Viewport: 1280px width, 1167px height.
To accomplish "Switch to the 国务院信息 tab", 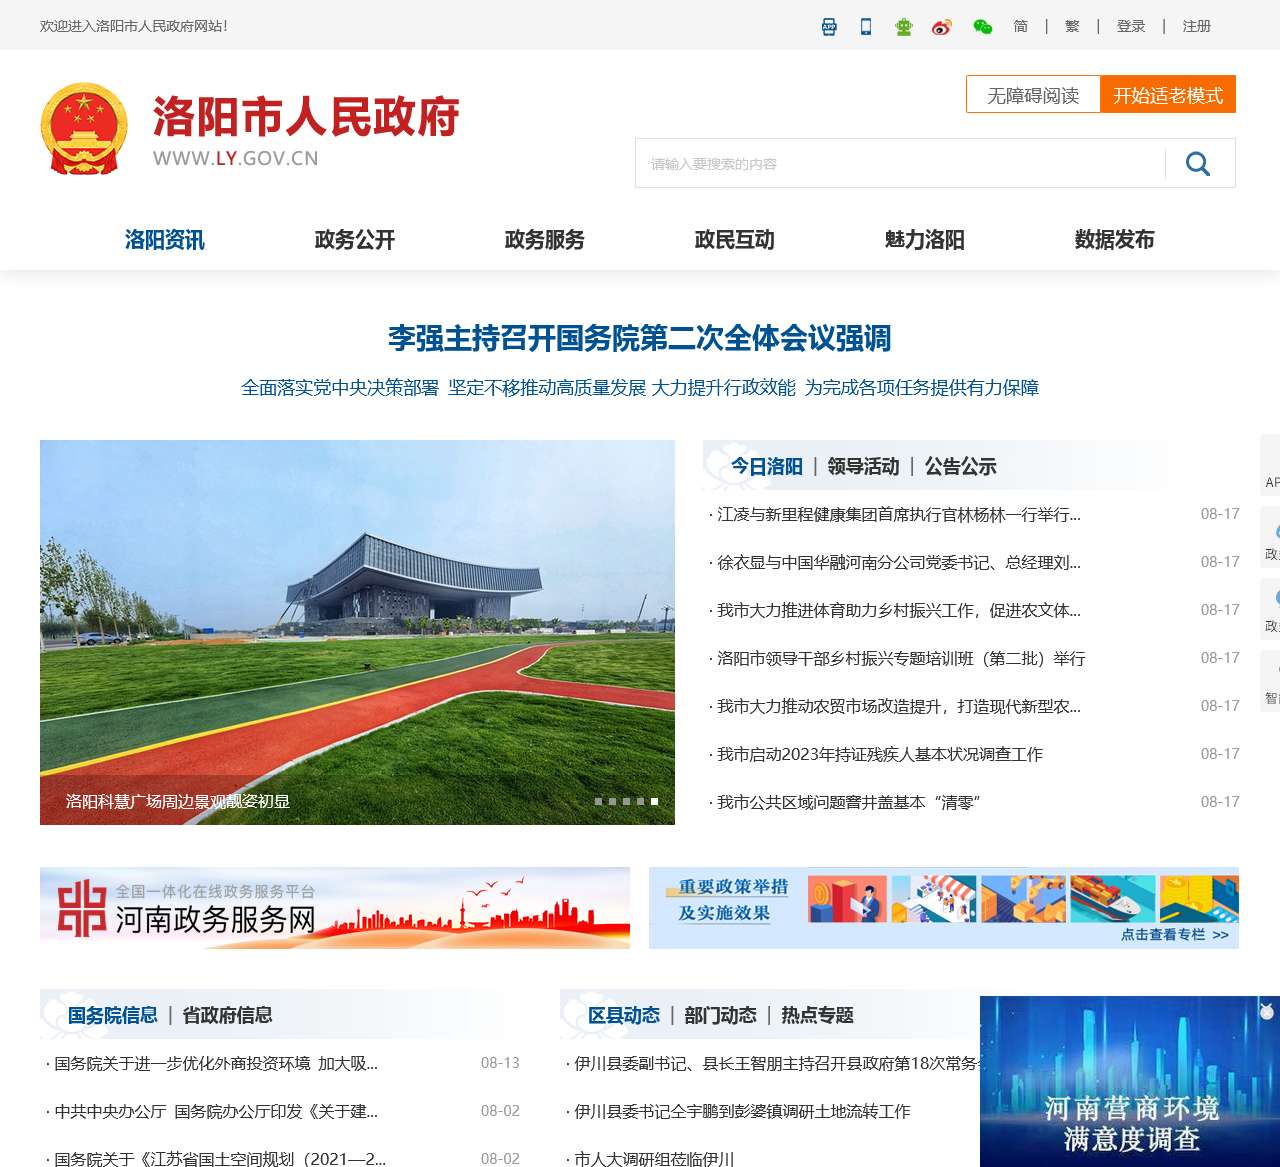I will click(x=113, y=1016).
